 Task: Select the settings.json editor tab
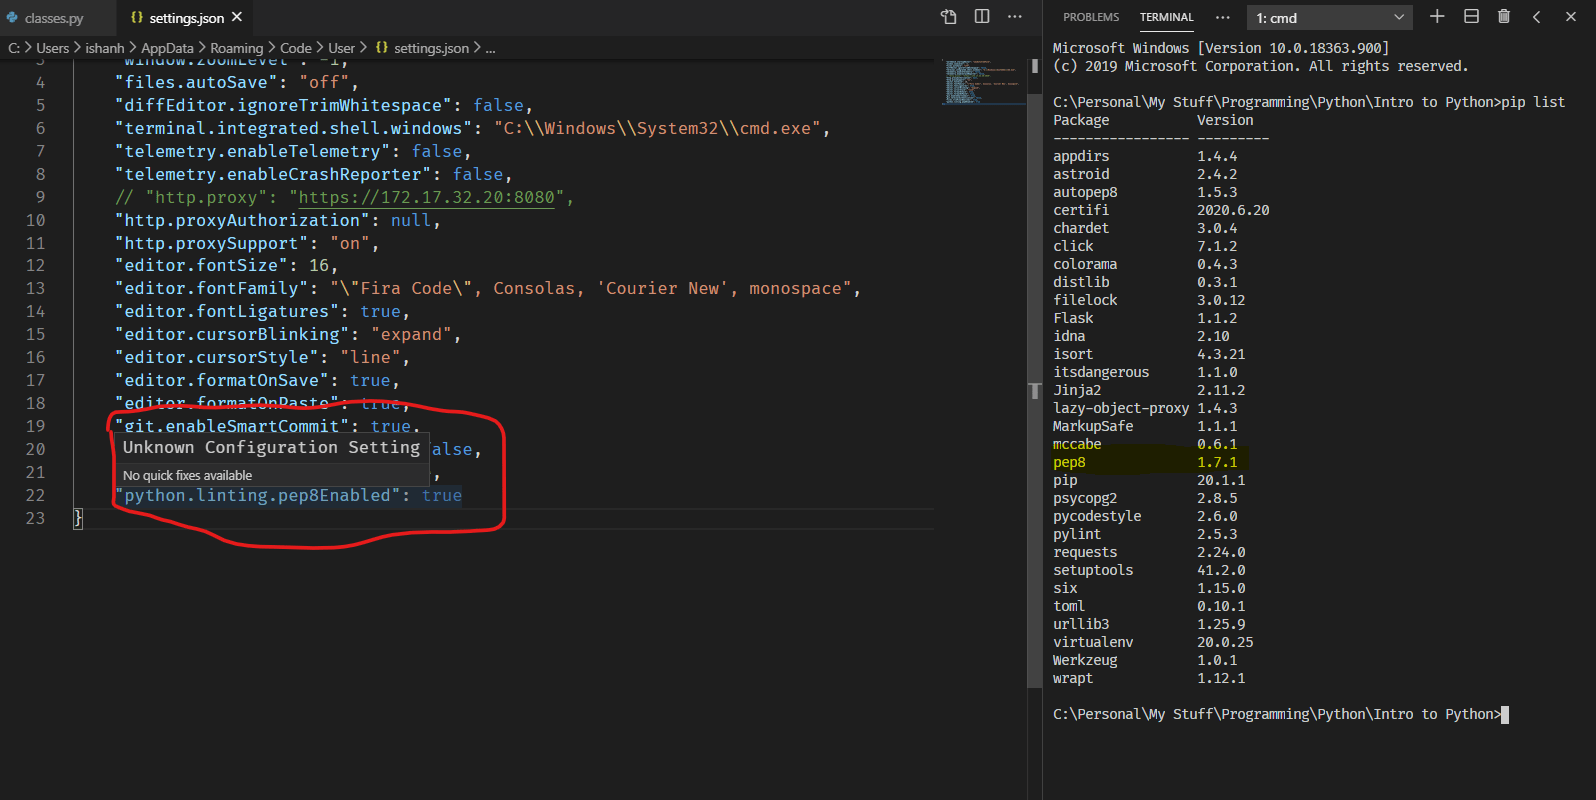point(186,18)
